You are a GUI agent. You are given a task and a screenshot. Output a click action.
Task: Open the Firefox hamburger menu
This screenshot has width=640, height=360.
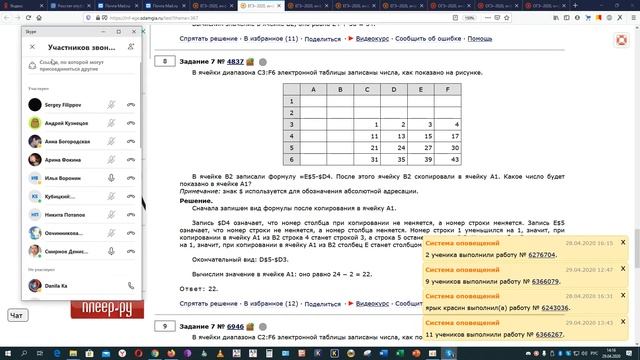pos(633,18)
